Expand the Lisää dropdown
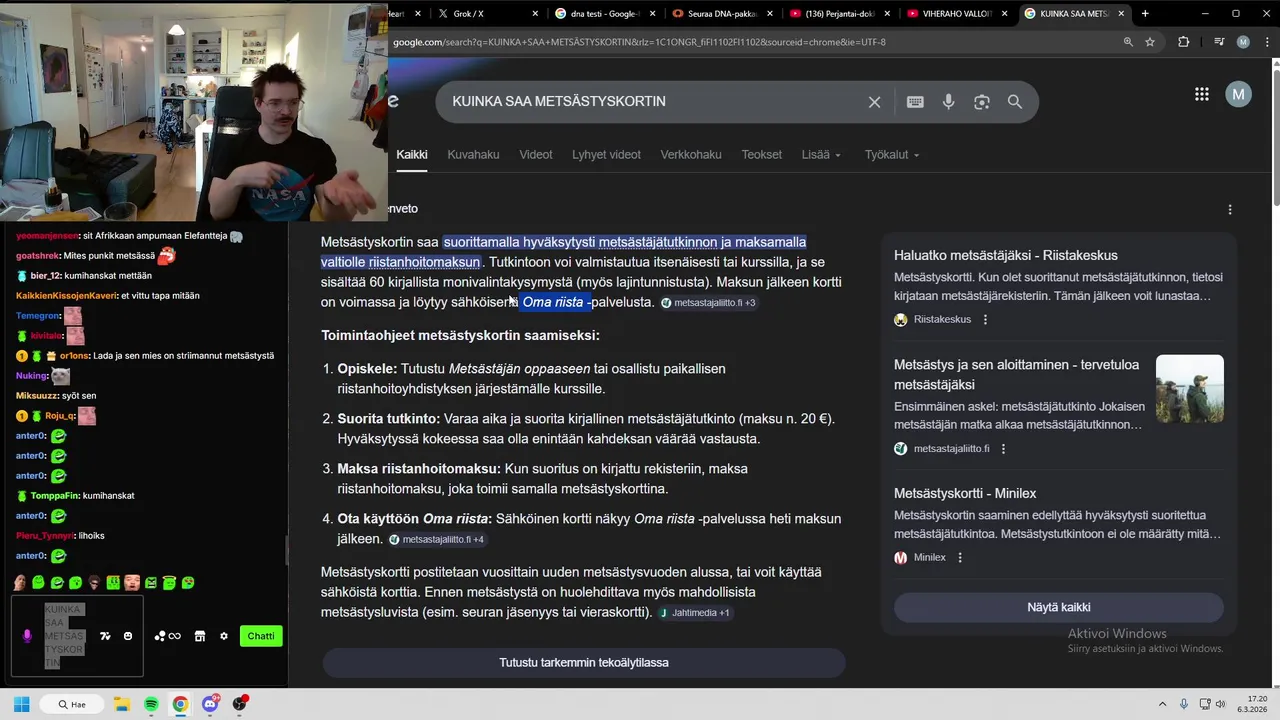 tap(821, 155)
